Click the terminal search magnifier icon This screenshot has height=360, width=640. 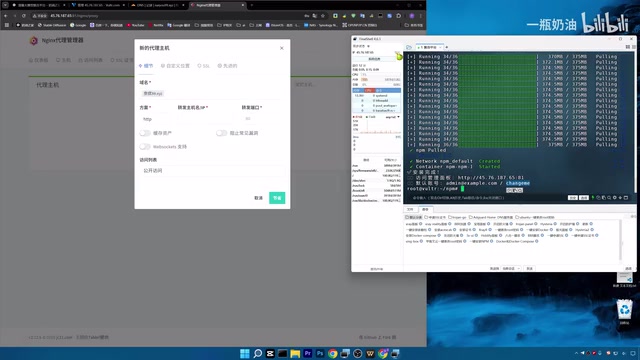[x=609, y=198]
